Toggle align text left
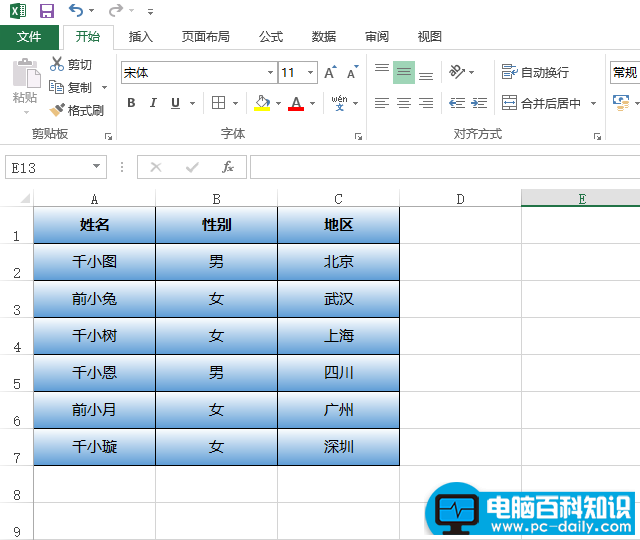The image size is (640, 540). click(382, 103)
